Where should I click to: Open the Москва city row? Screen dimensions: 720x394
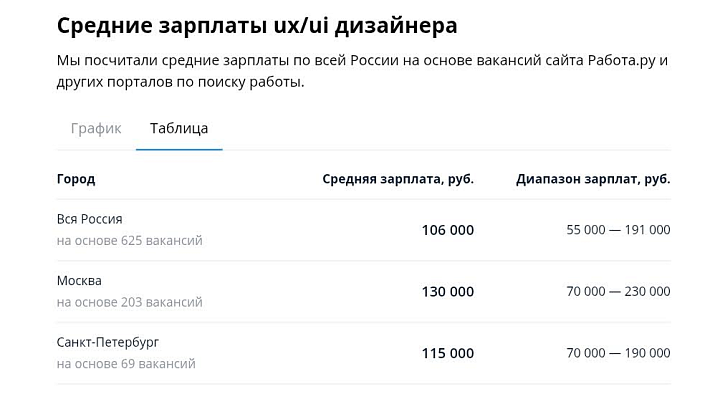coord(364,292)
